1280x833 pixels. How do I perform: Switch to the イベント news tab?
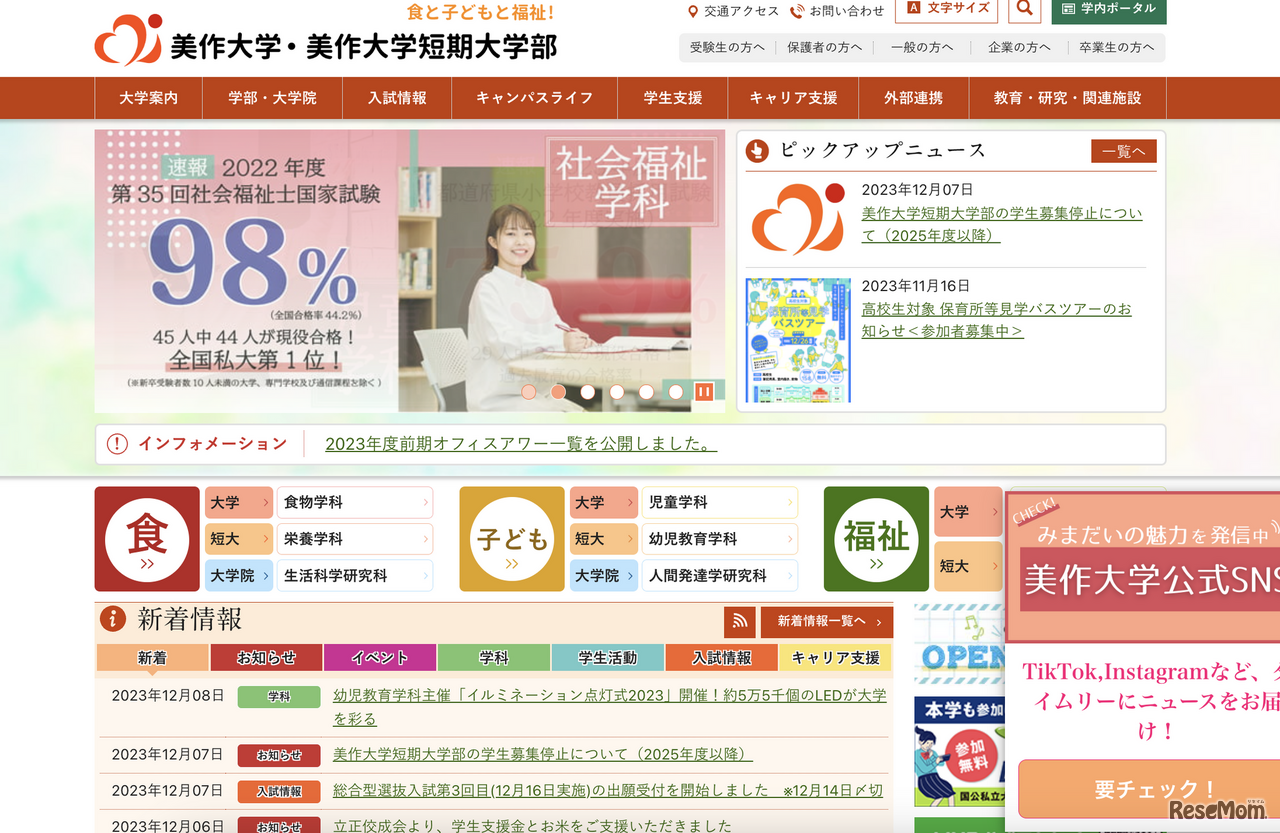(x=379, y=657)
